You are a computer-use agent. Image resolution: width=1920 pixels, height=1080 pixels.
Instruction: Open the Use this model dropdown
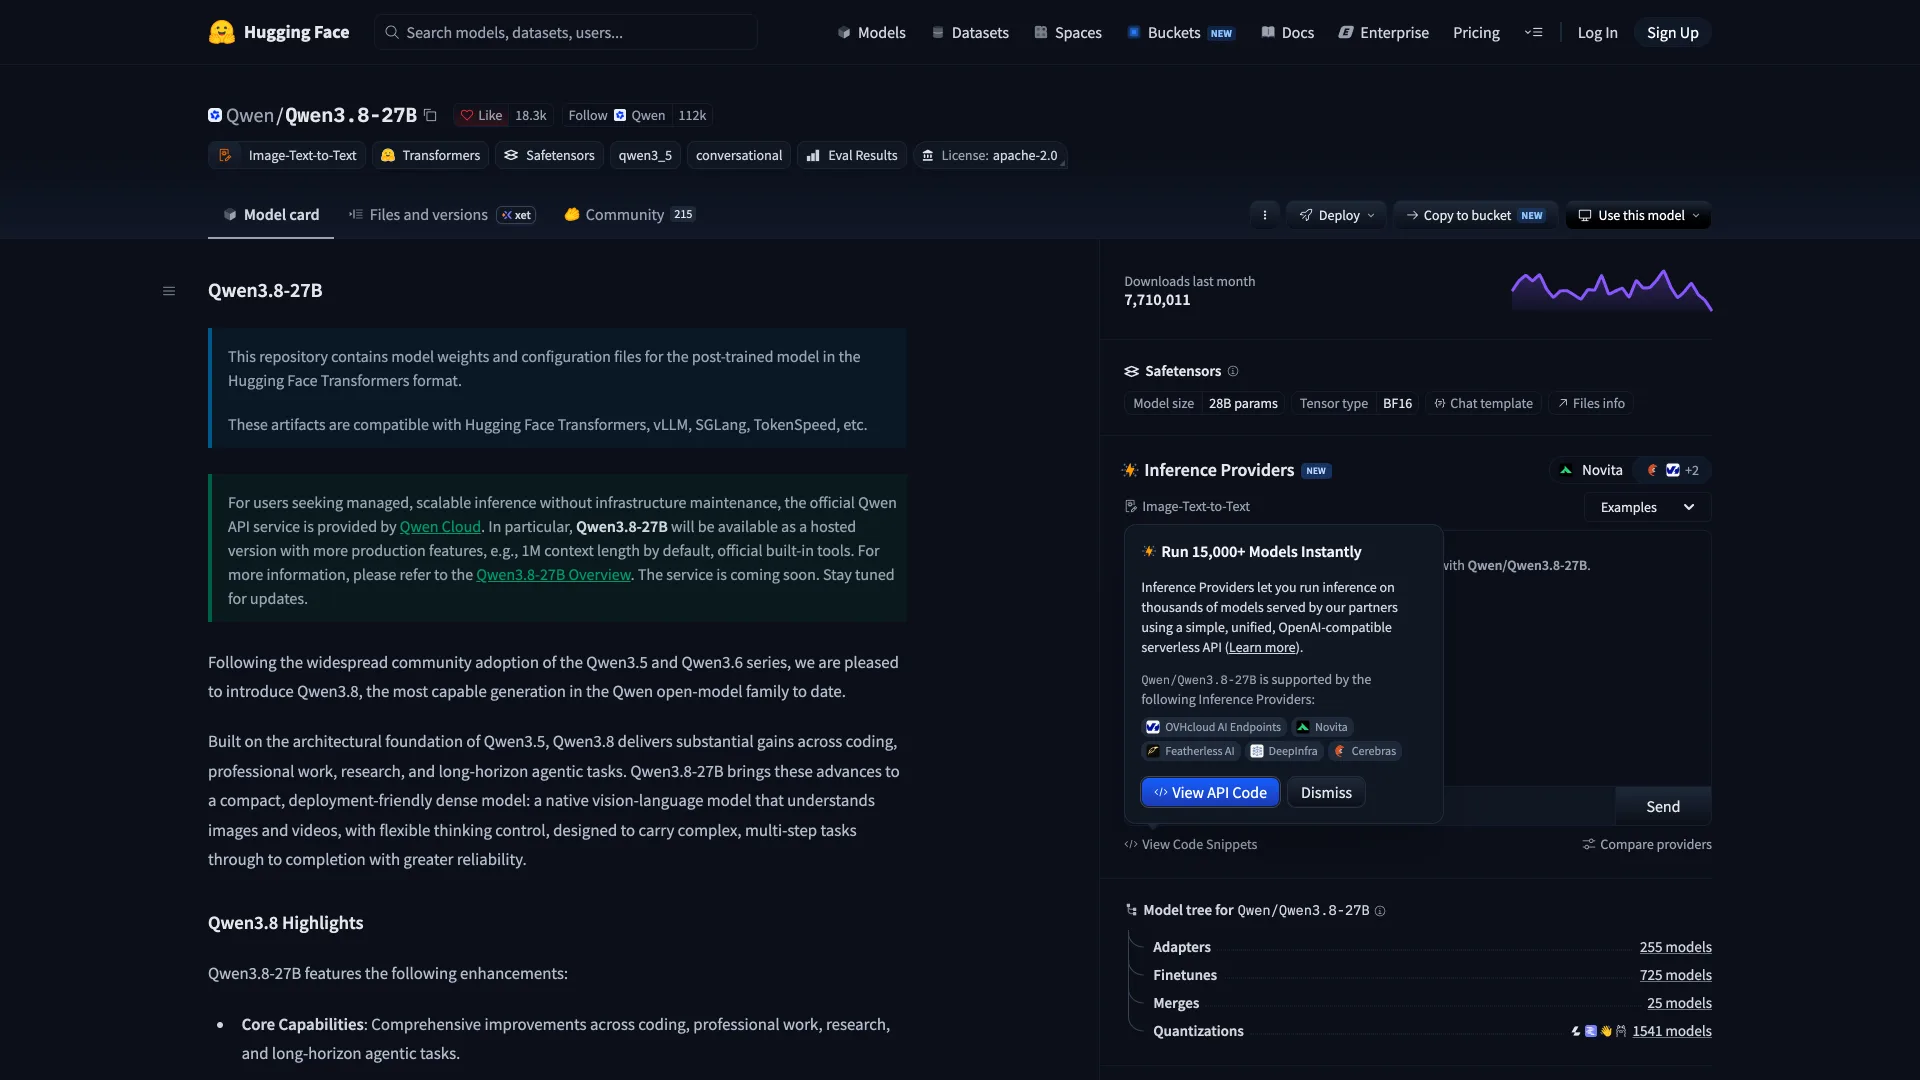click(1638, 215)
